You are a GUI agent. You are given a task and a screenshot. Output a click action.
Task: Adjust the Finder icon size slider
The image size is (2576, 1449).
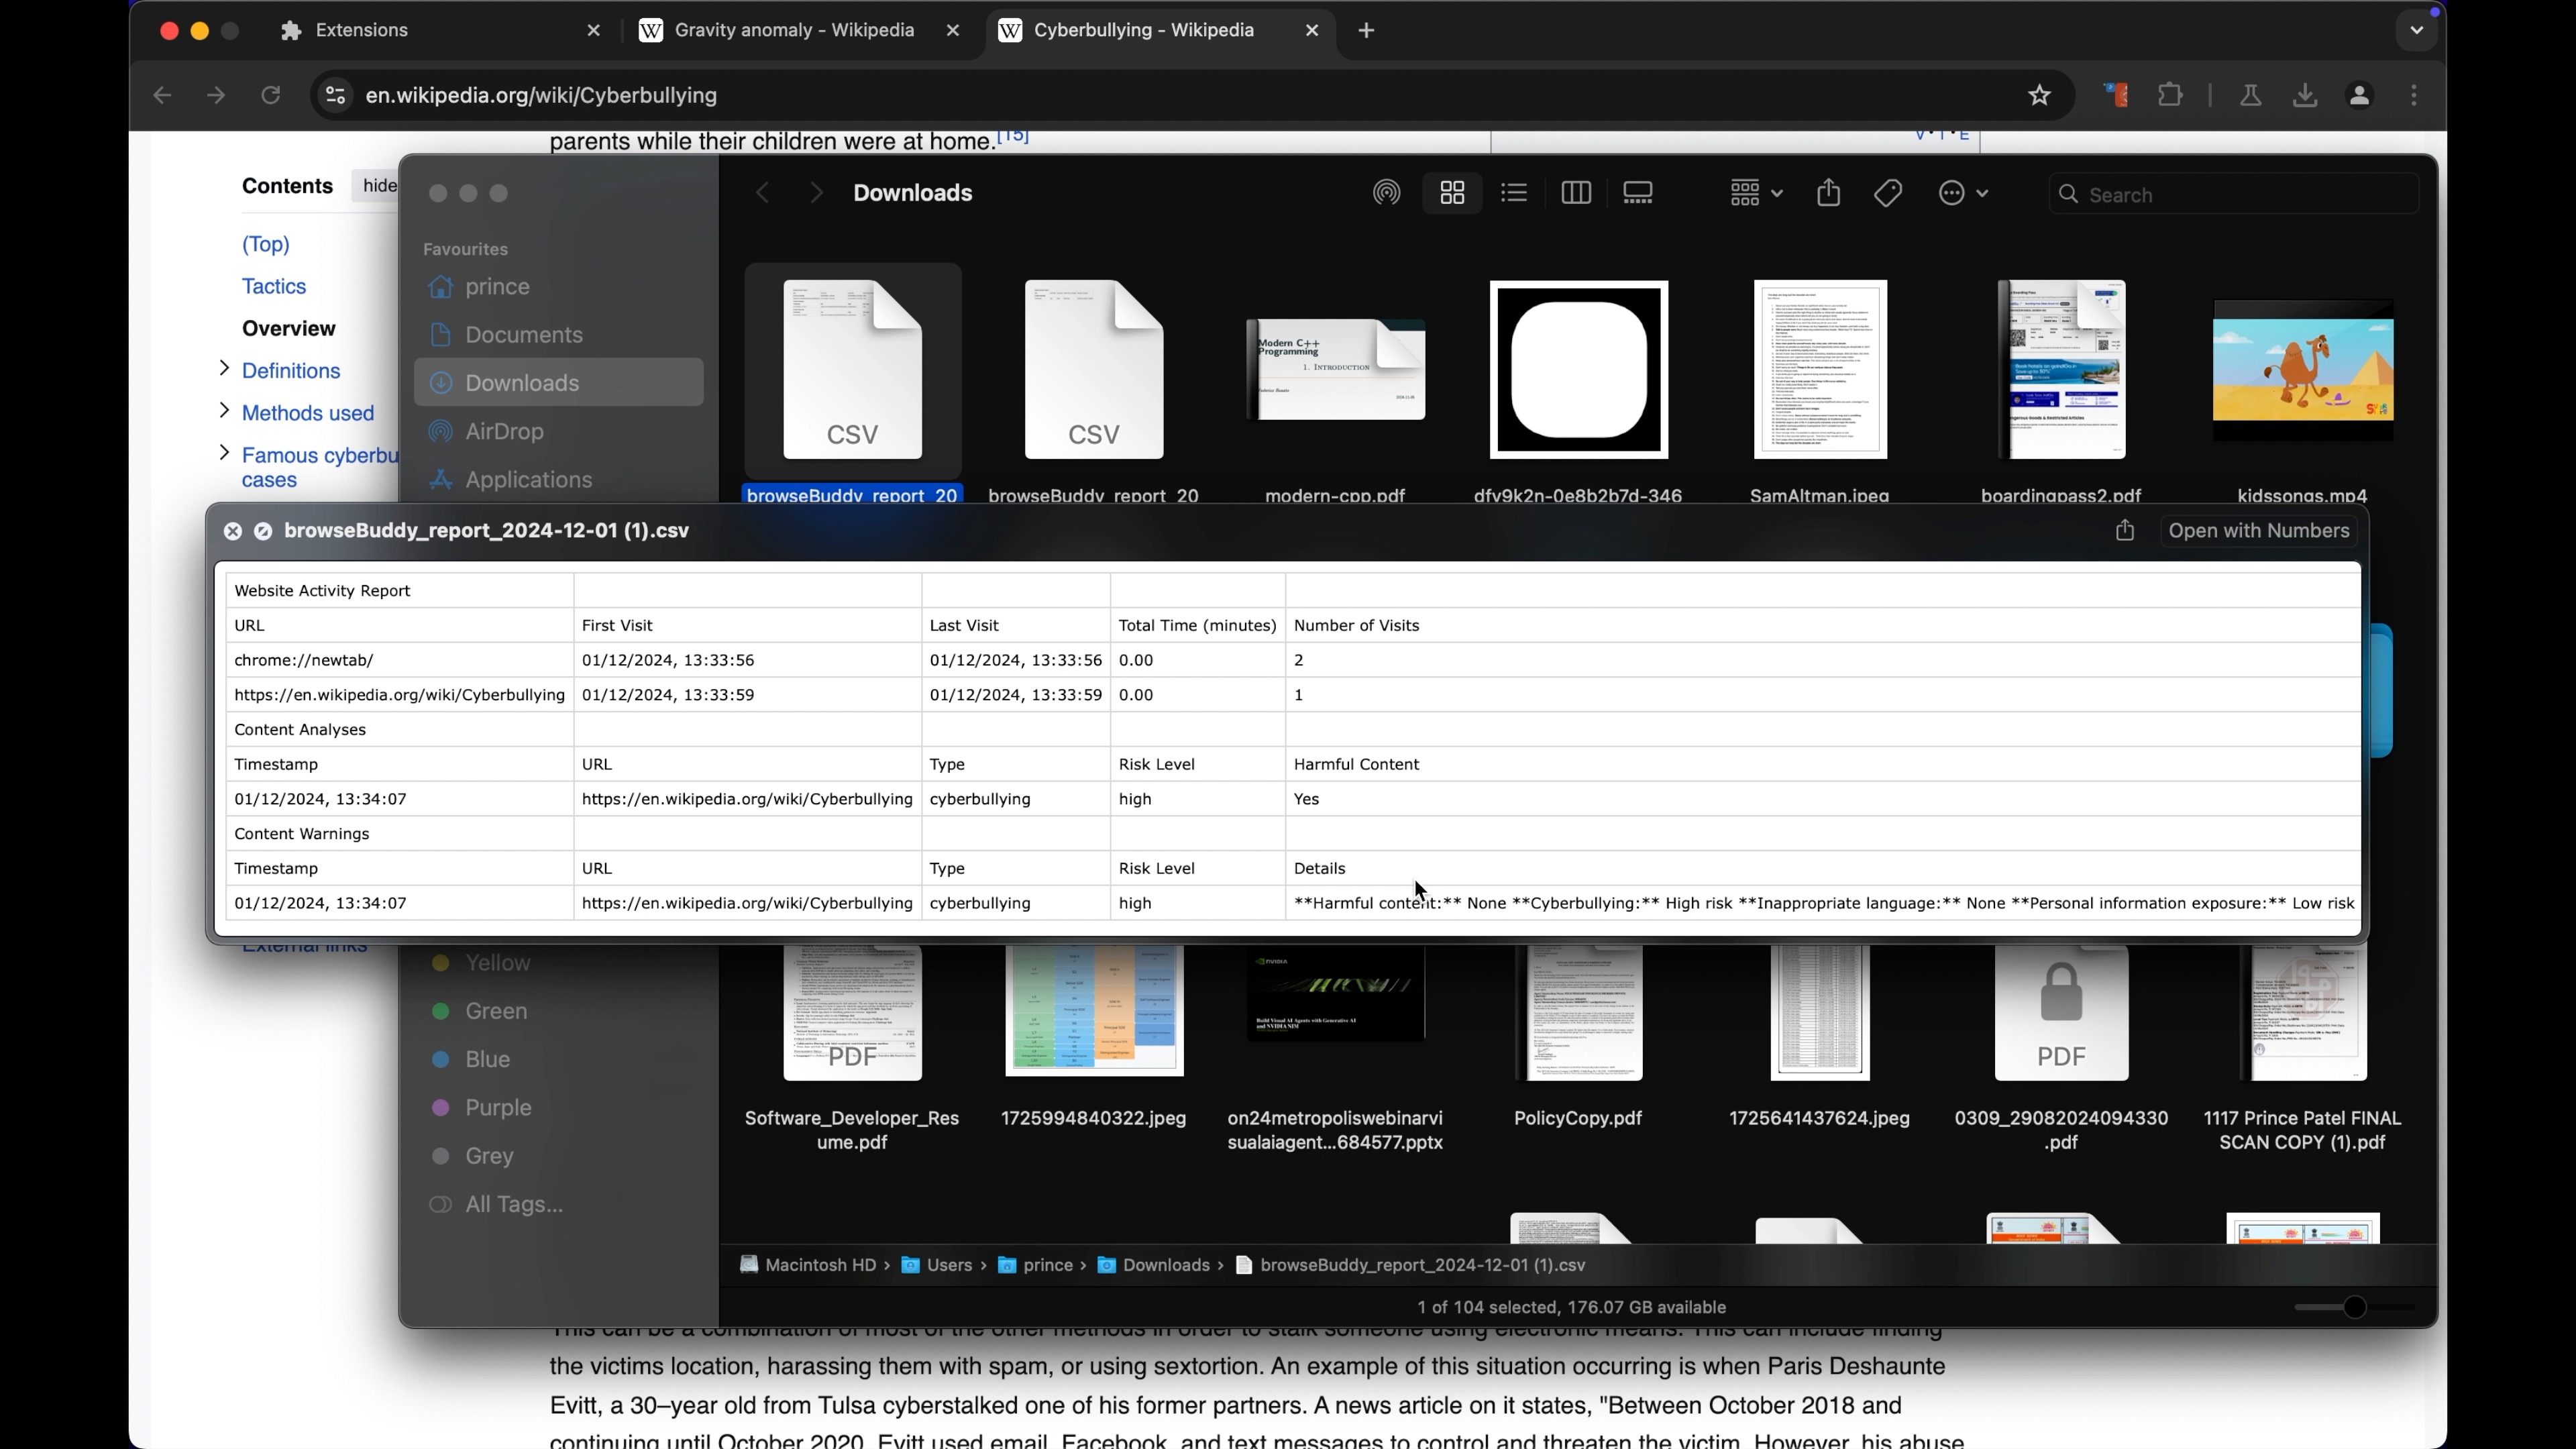click(x=2355, y=1307)
